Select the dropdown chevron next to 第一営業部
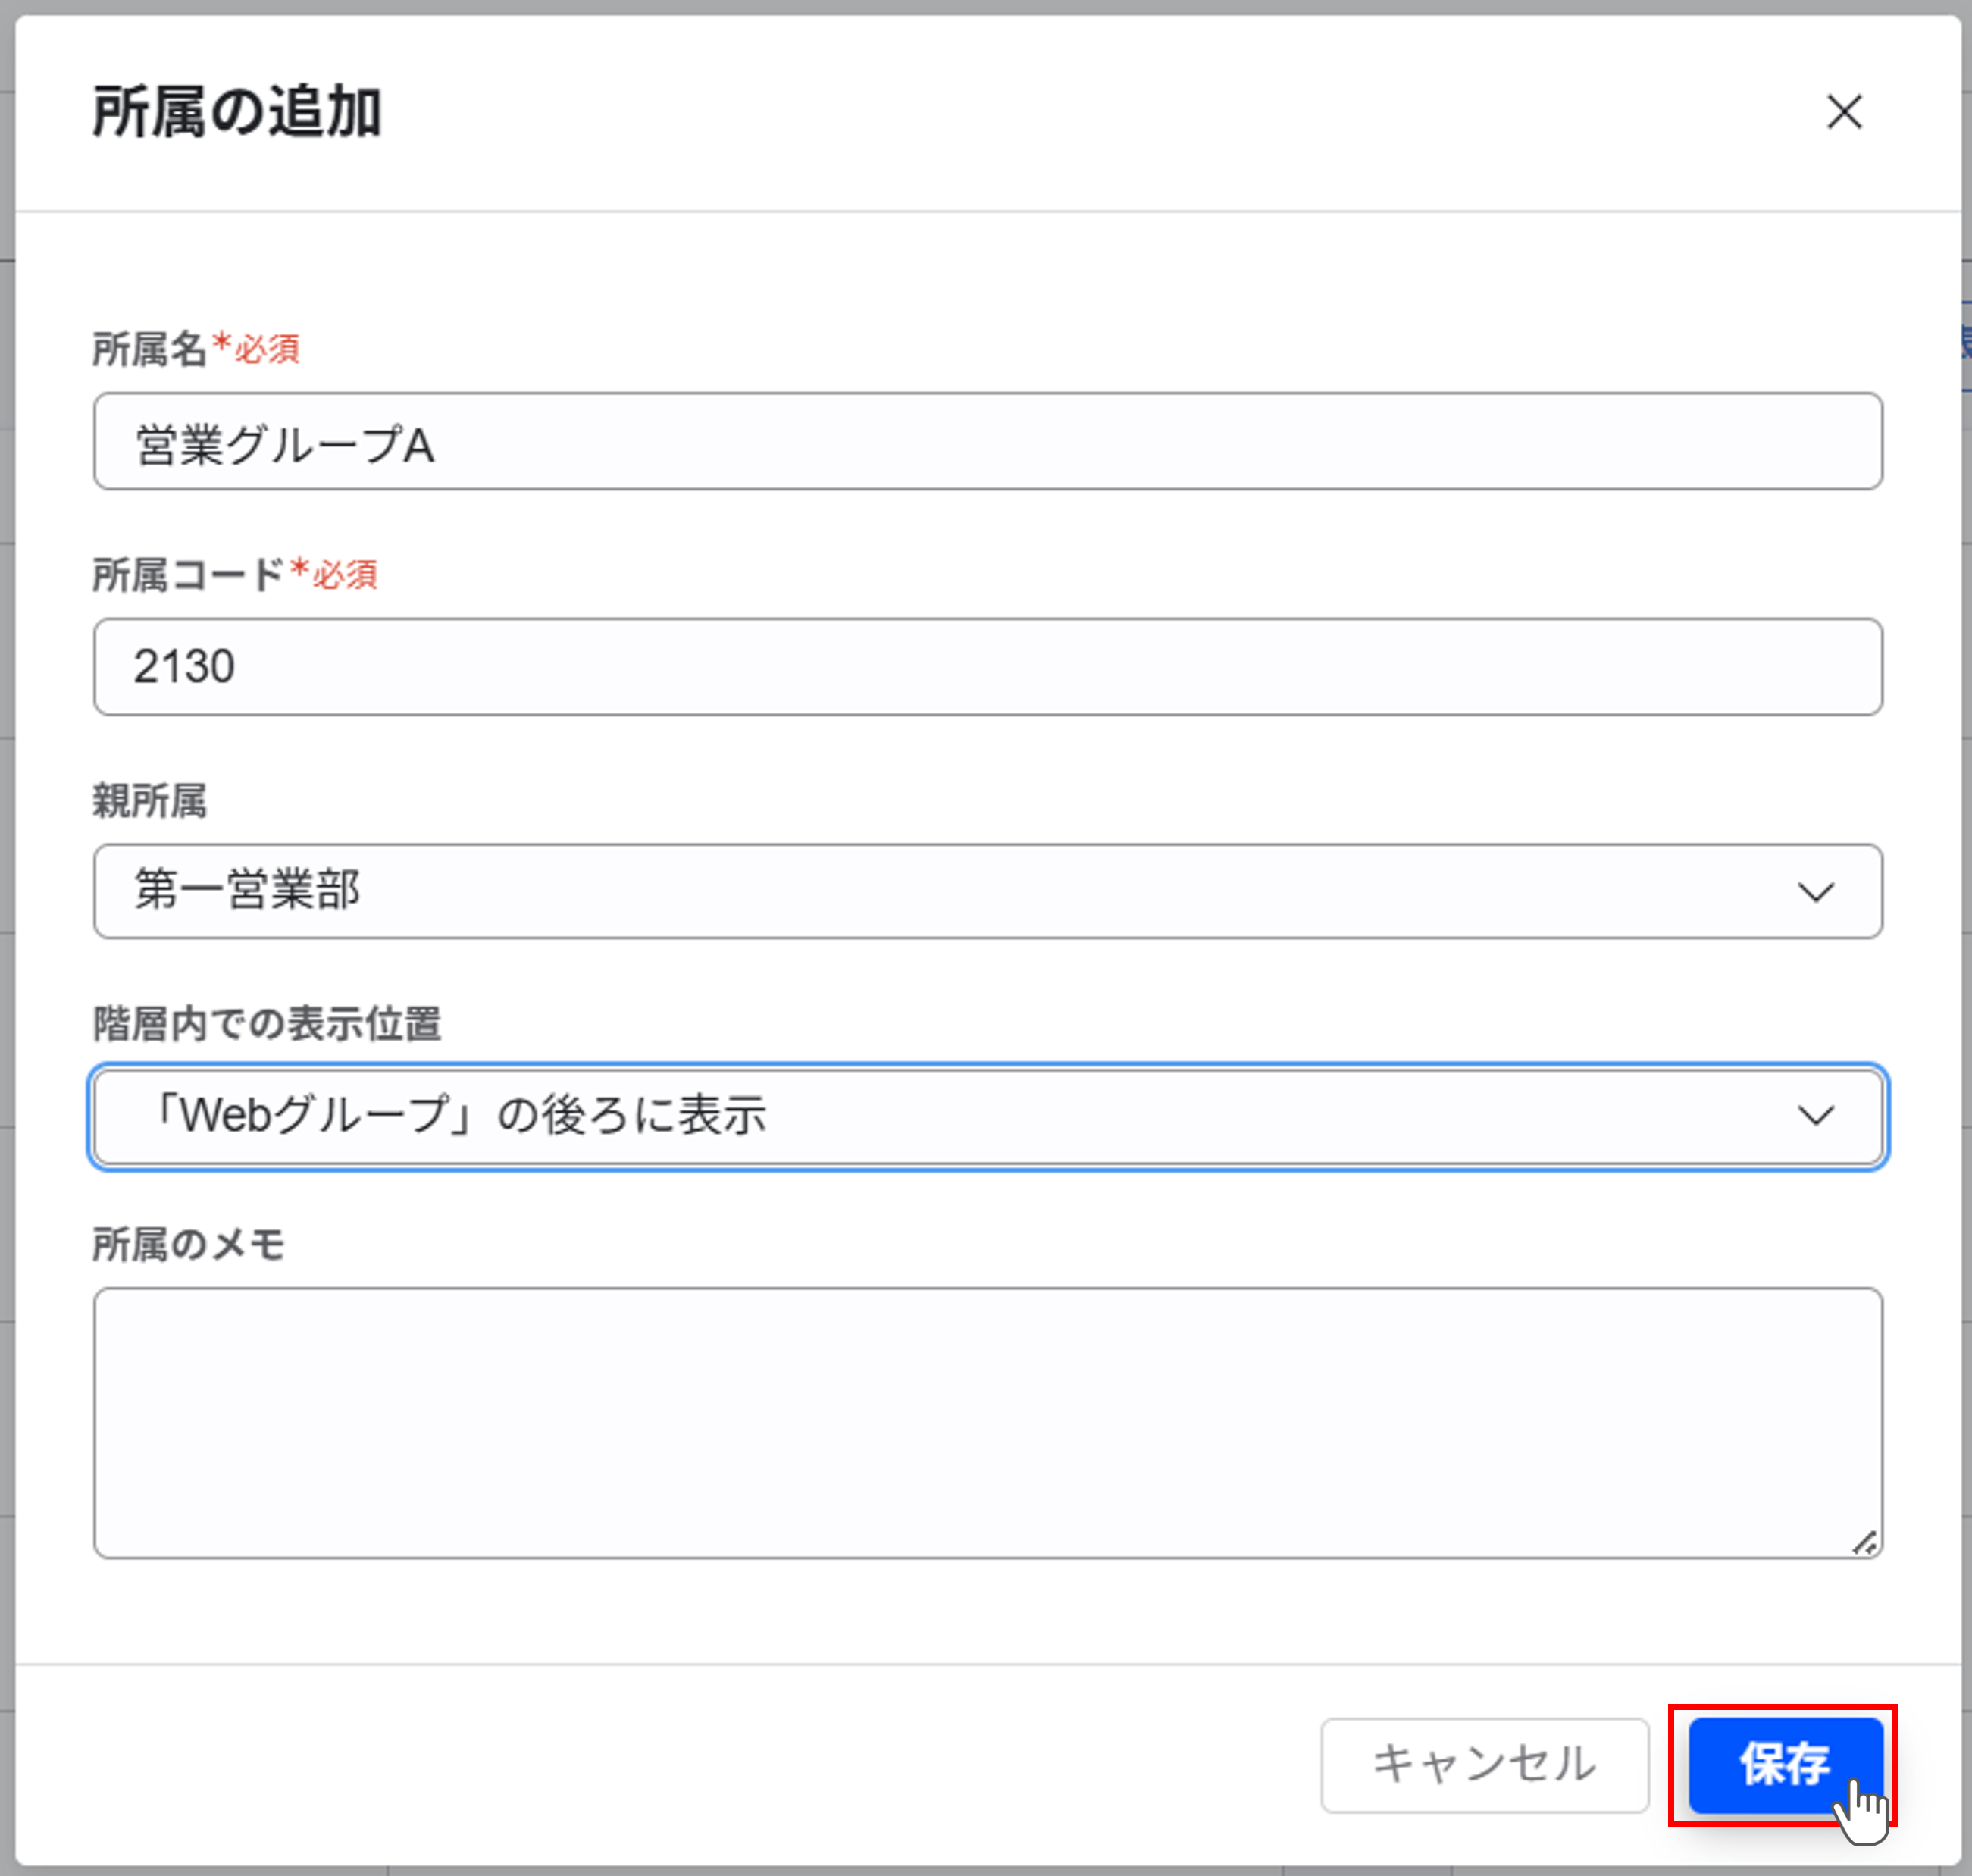This screenshot has height=1876, width=1972. coord(1815,892)
